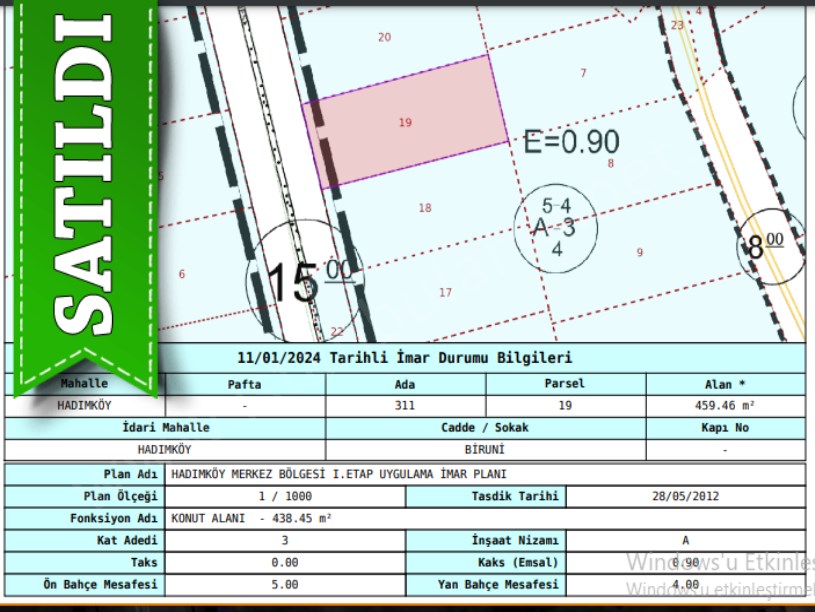
Task: Click the BİRUNİ street name cell
Action: tap(486, 450)
